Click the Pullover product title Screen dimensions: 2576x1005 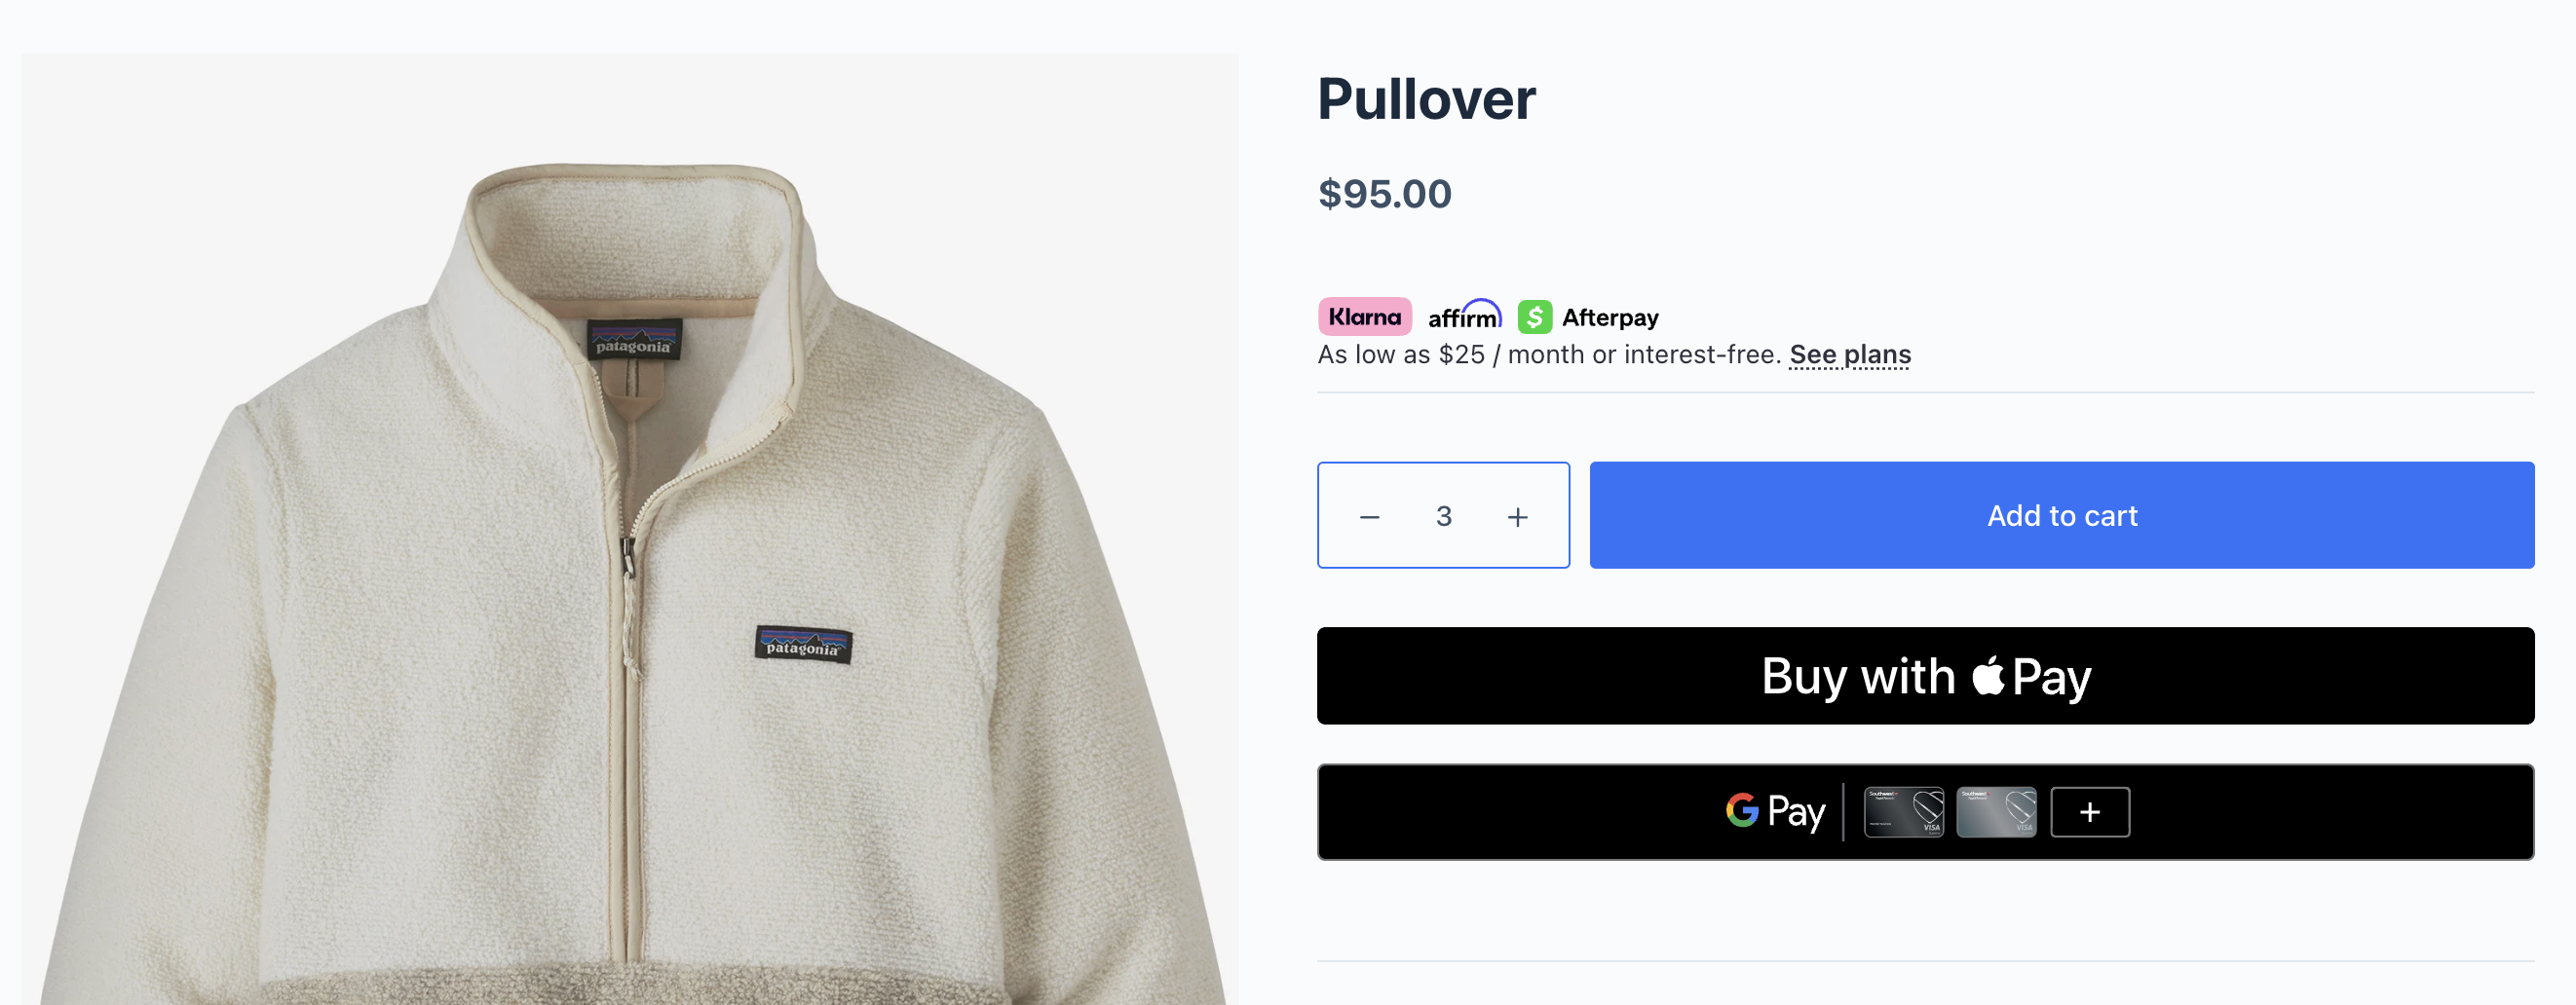1426,99
